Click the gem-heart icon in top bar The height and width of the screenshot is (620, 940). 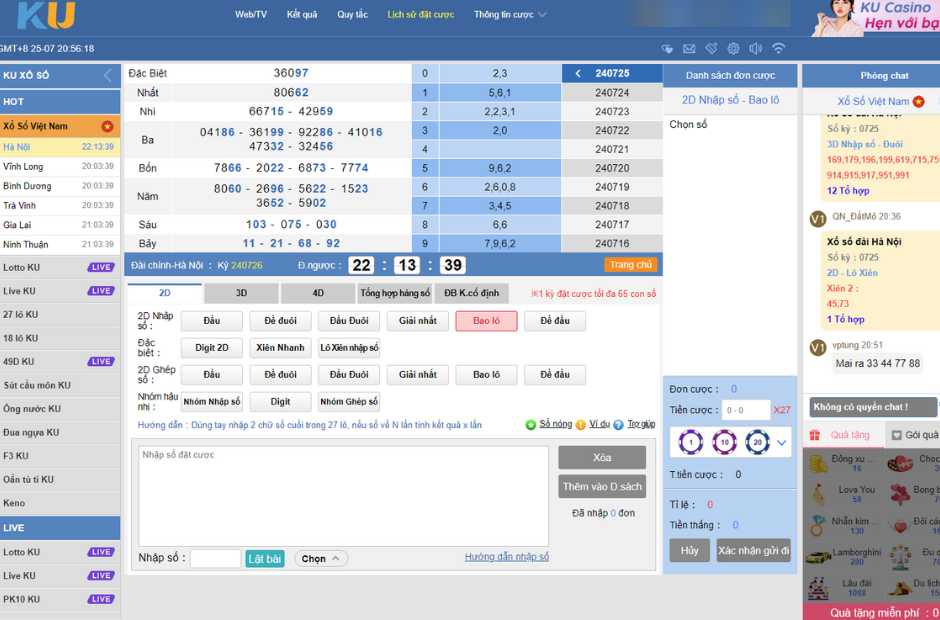coord(667,49)
